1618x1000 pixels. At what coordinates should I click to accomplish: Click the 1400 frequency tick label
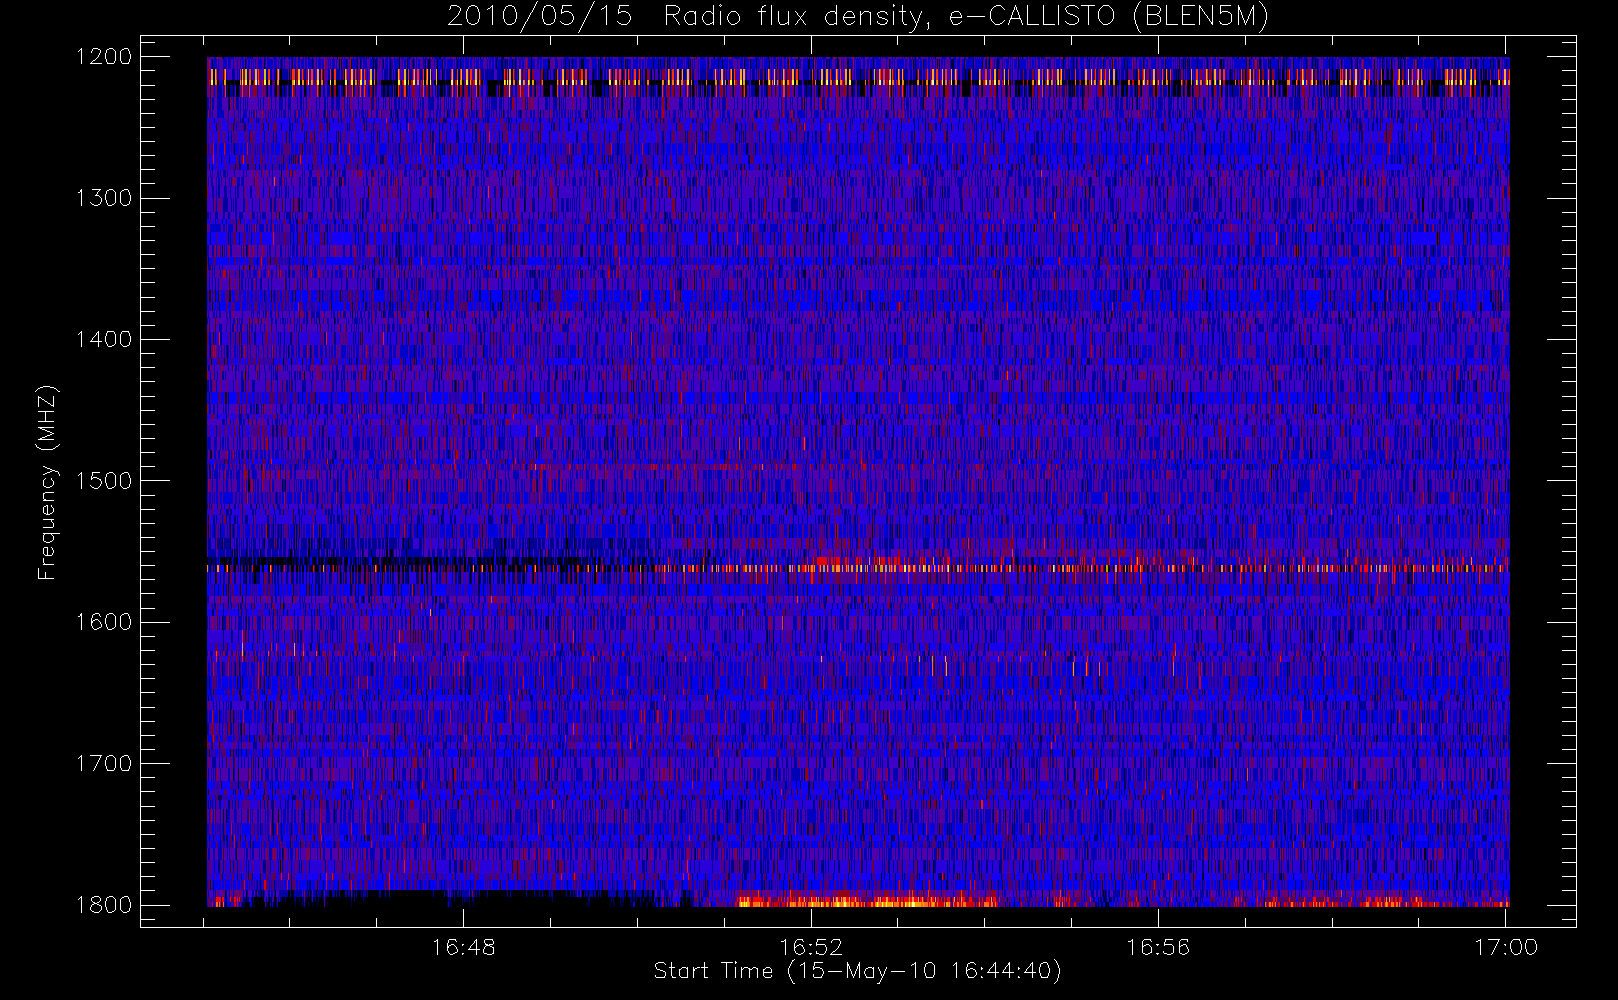pos(104,340)
